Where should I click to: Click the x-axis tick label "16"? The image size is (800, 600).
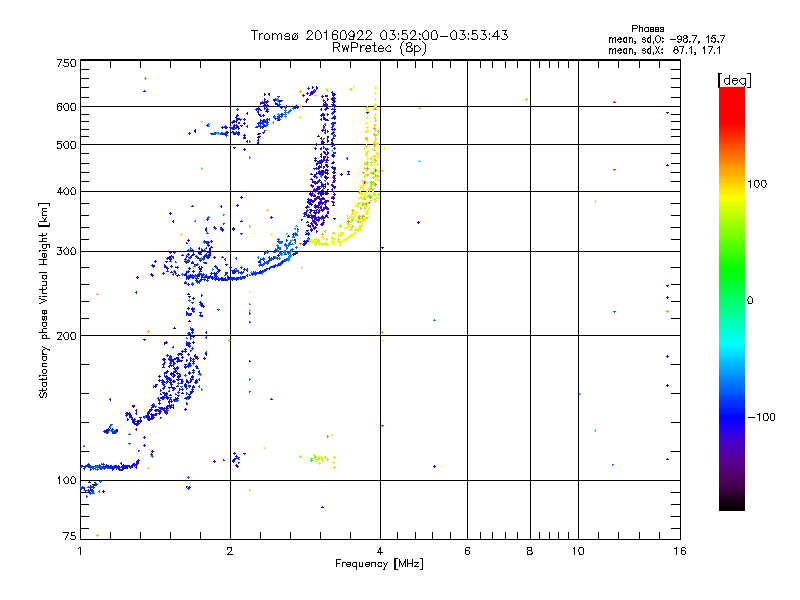tap(680, 551)
